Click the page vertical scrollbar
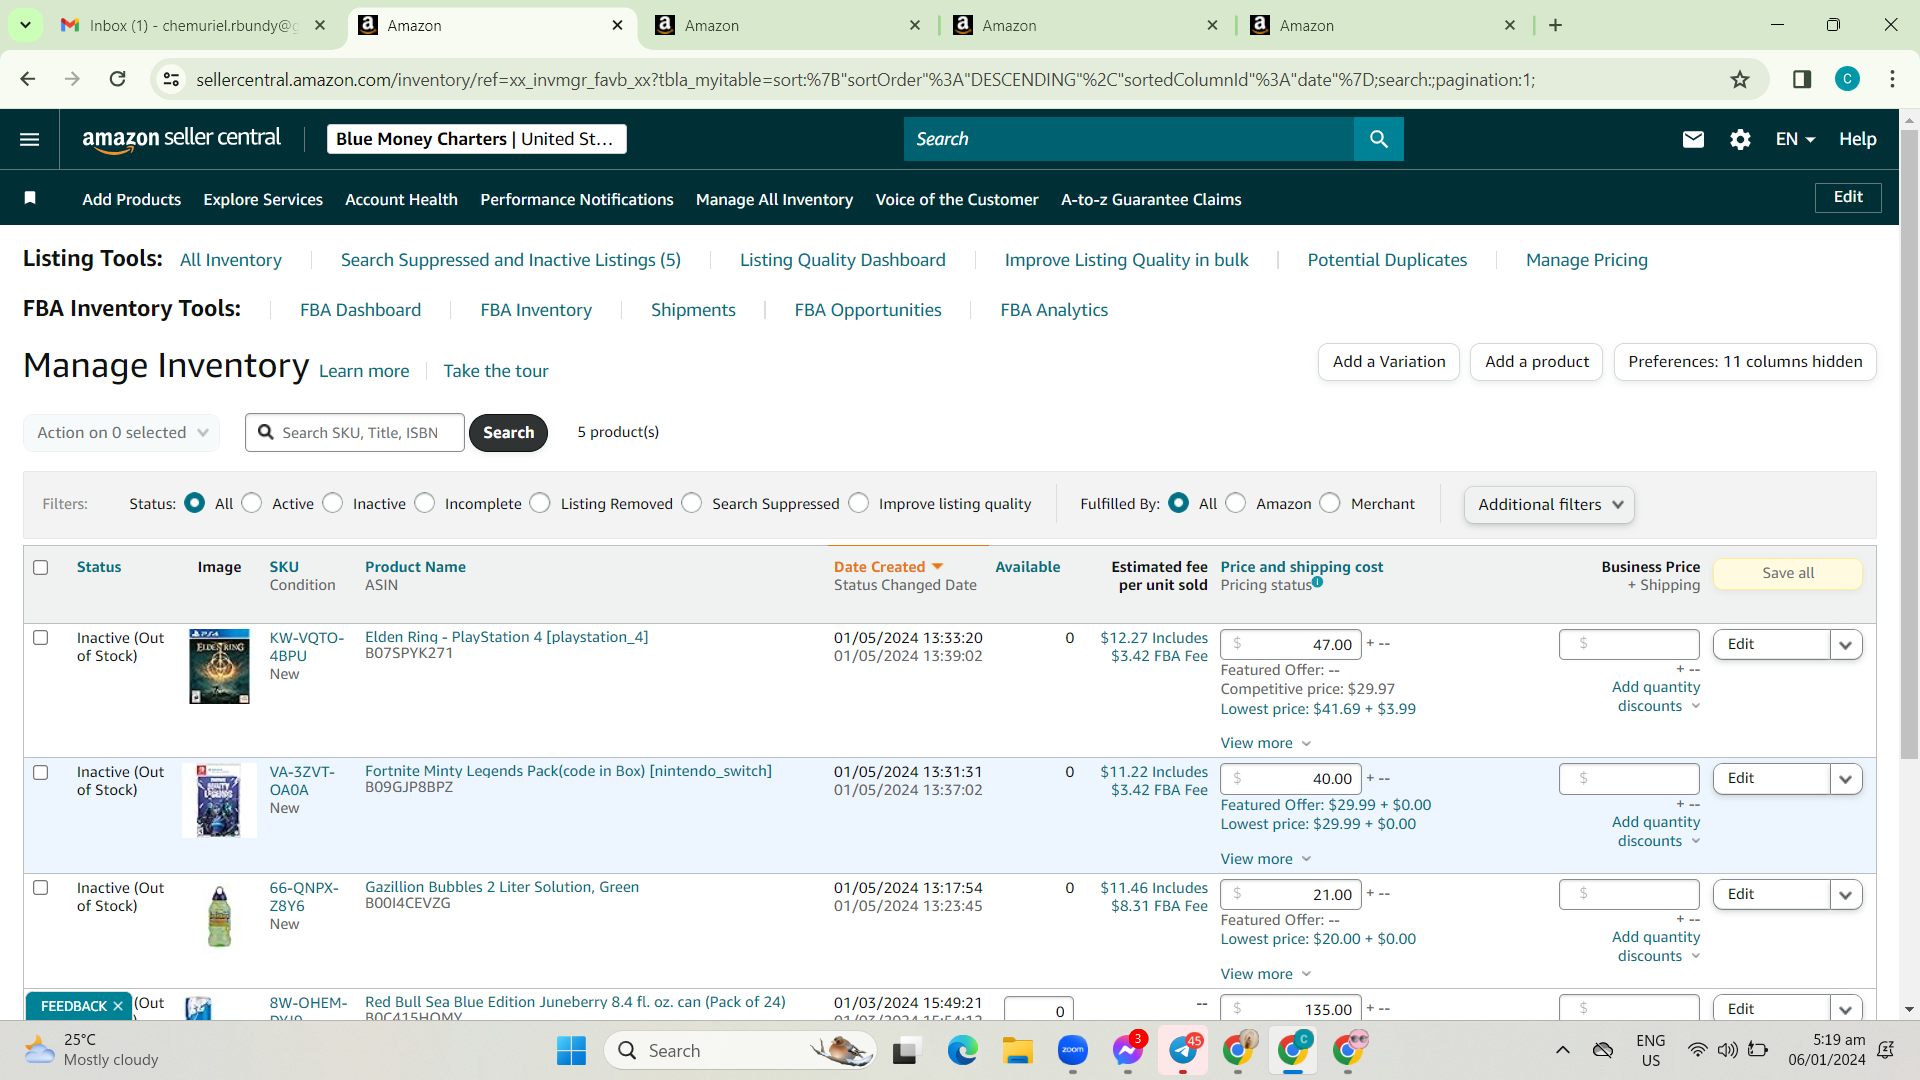The height and width of the screenshot is (1080, 1920). pyautogui.click(x=1909, y=445)
